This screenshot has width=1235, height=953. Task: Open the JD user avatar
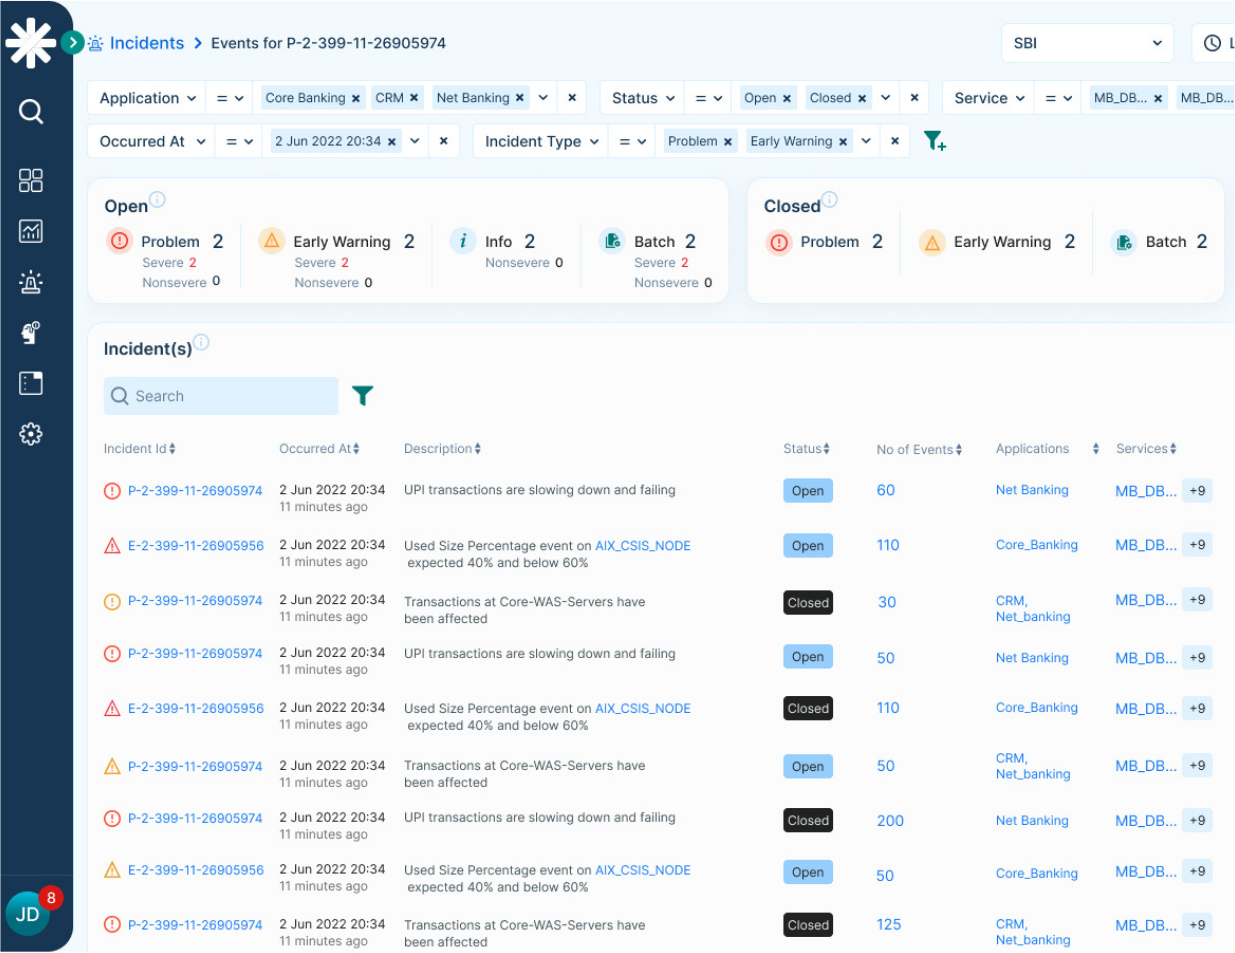28,914
